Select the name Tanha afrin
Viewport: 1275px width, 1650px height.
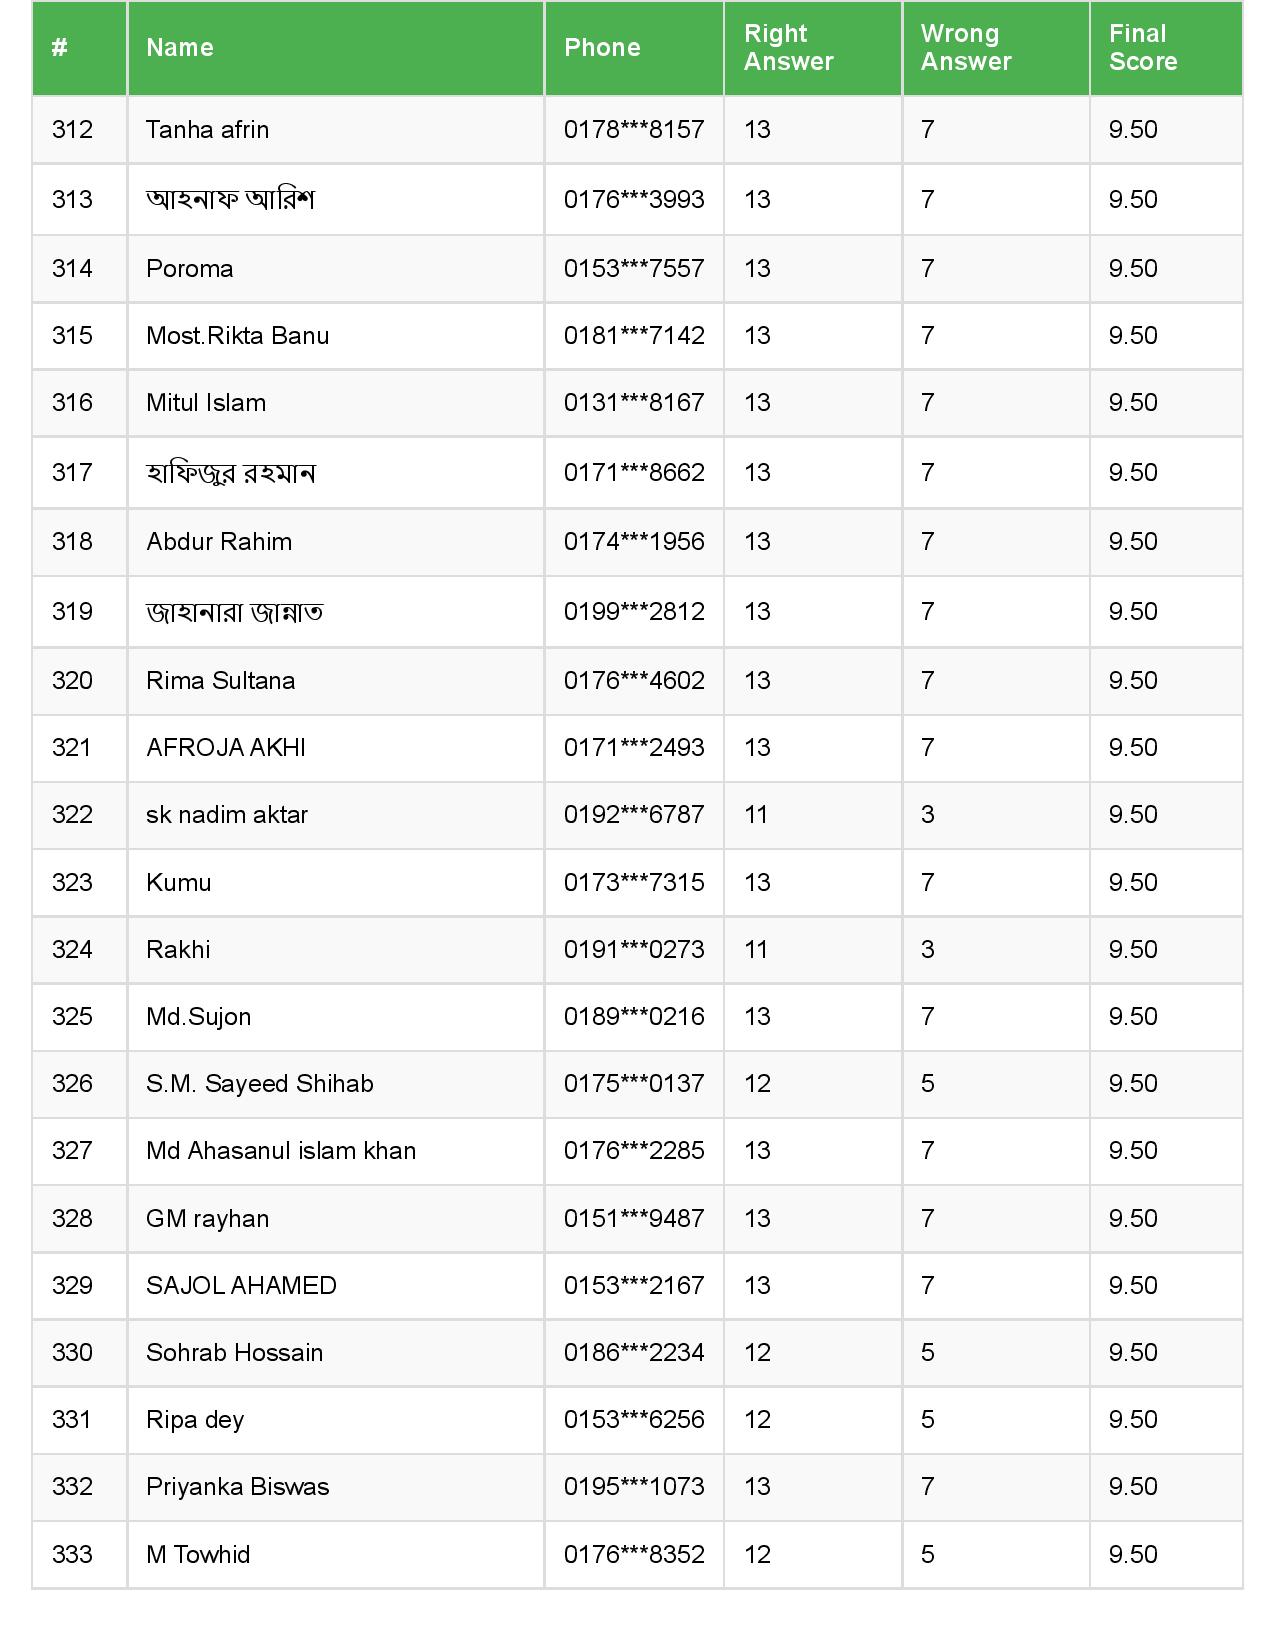pos(207,130)
